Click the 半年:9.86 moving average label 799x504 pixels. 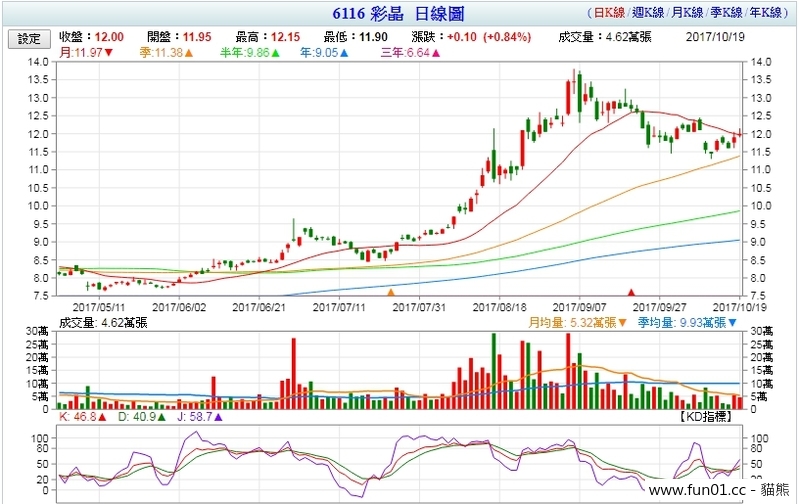(x=245, y=52)
